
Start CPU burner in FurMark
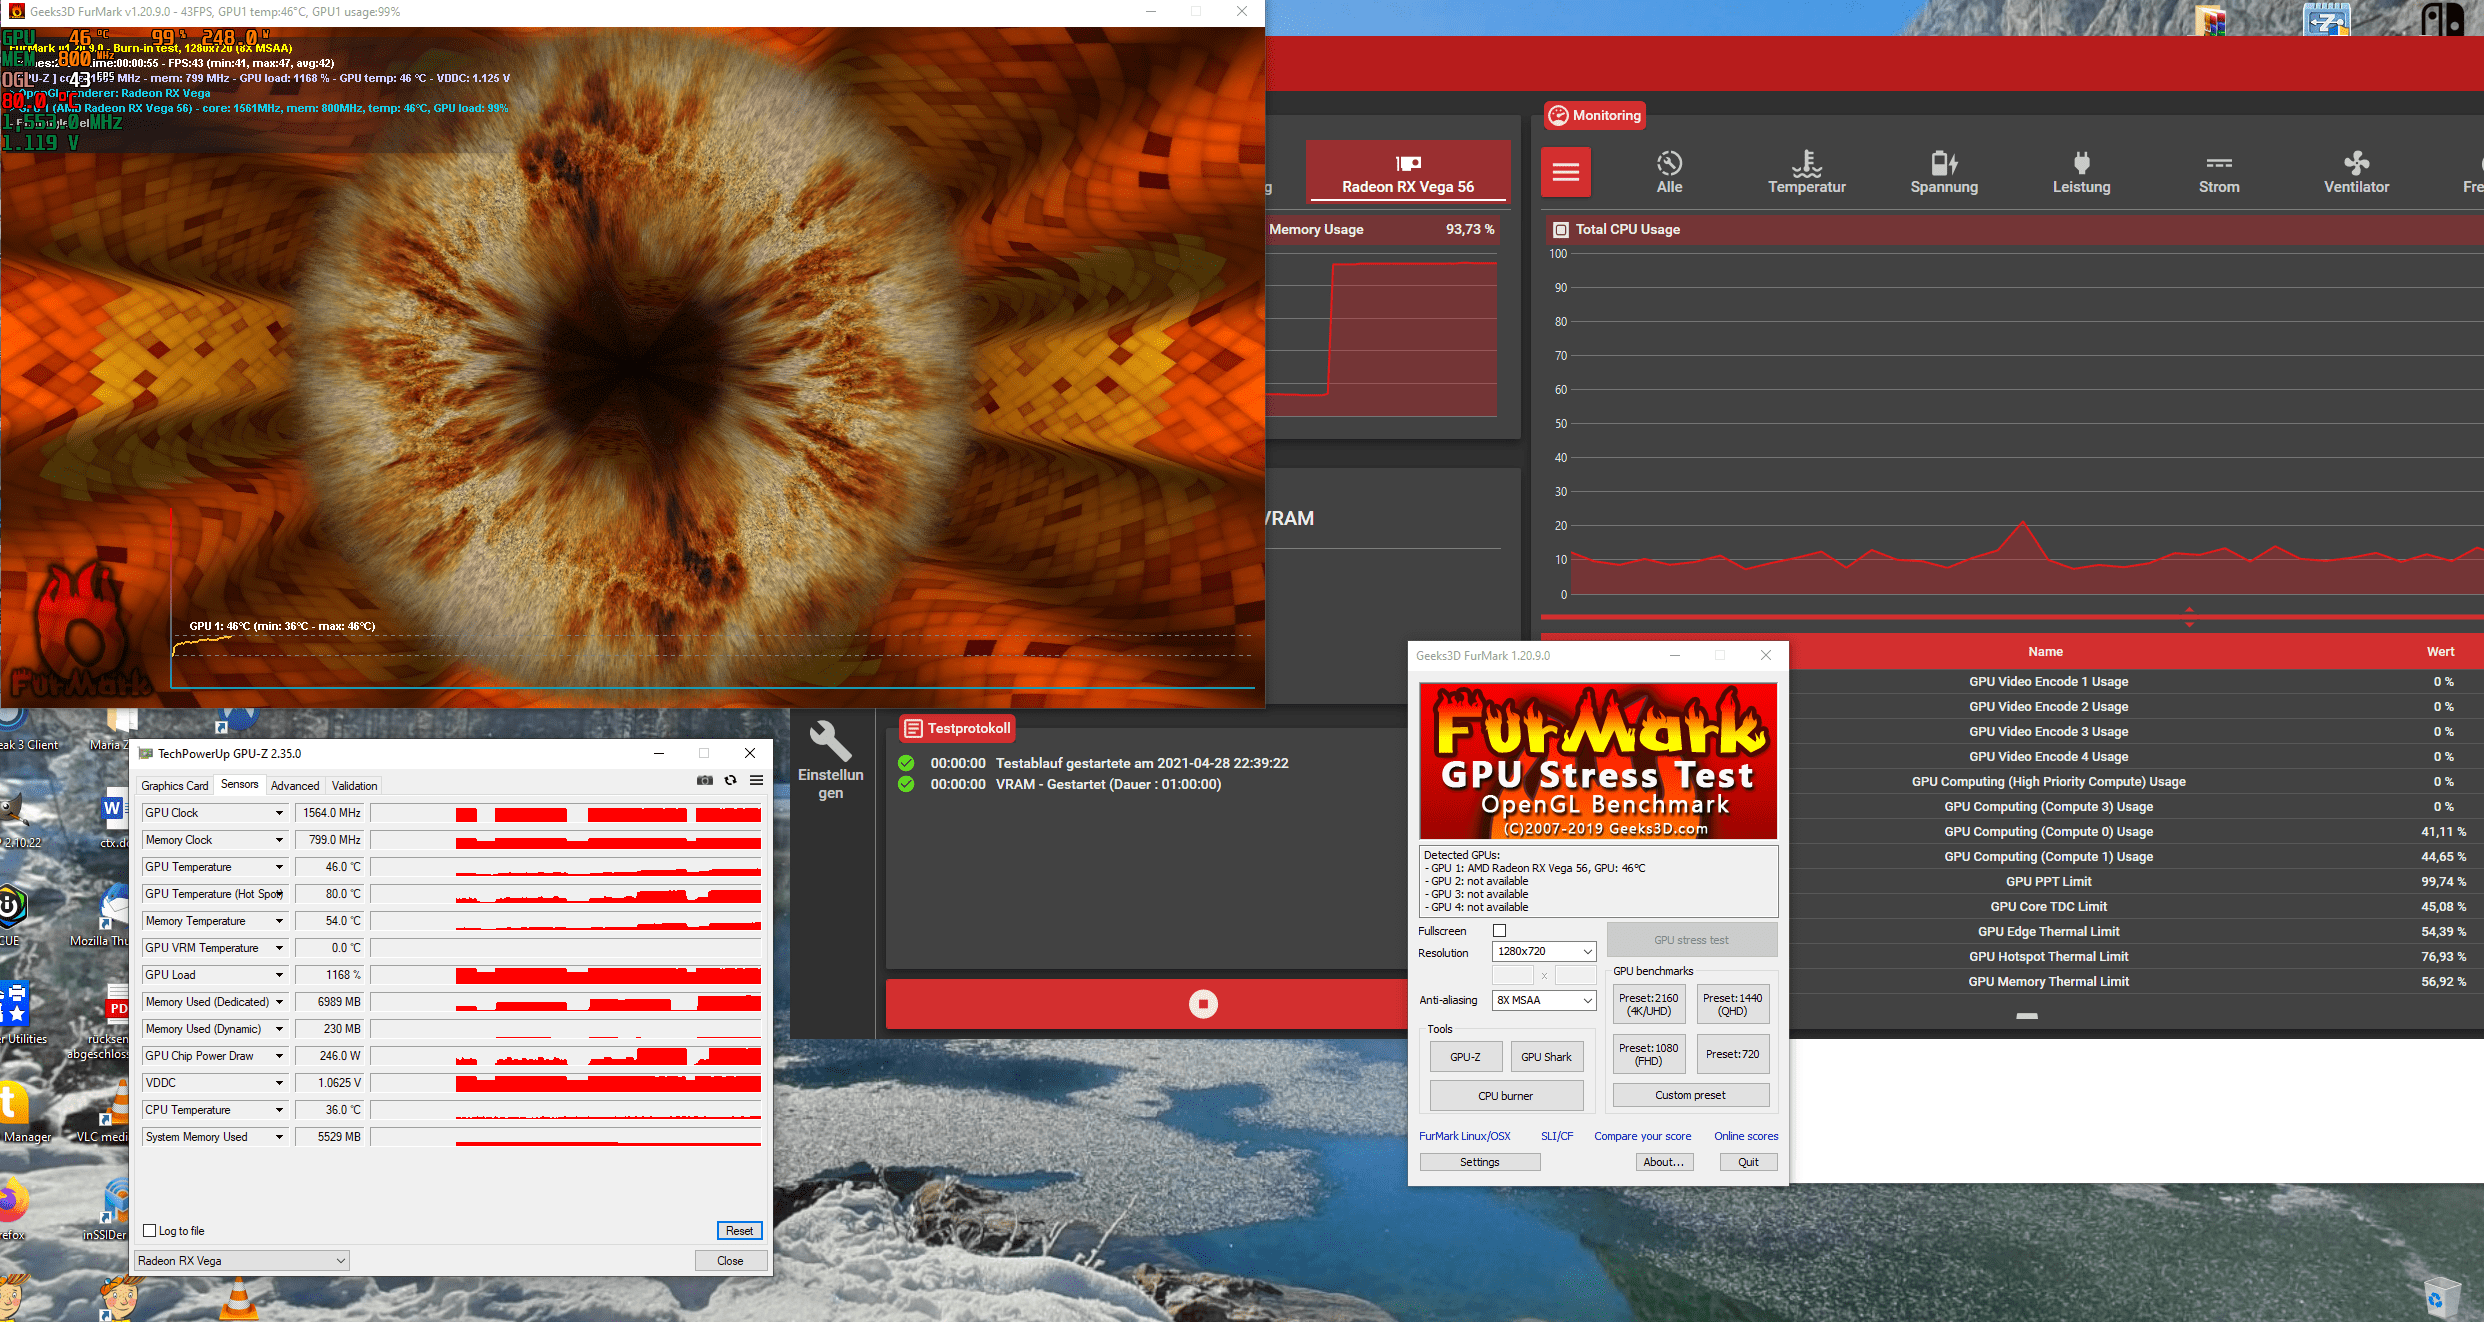[1506, 1096]
